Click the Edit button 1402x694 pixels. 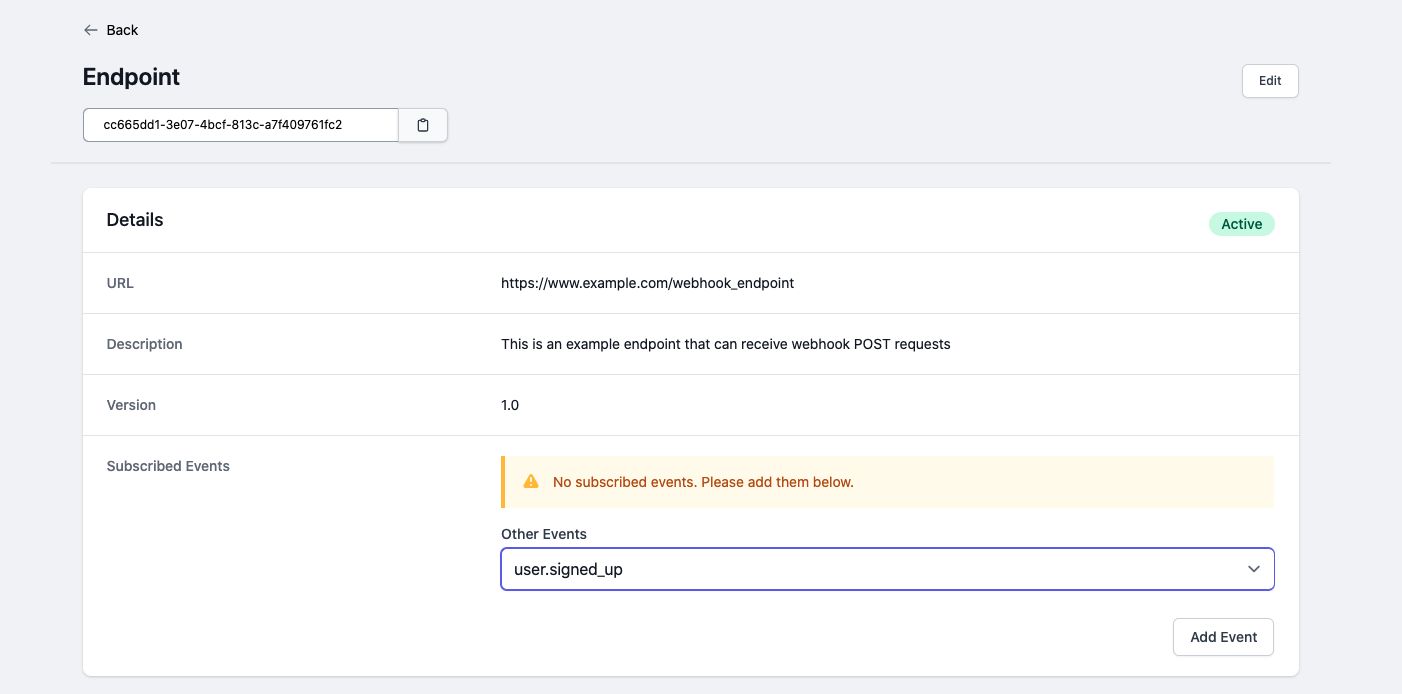pyautogui.click(x=1270, y=81)
